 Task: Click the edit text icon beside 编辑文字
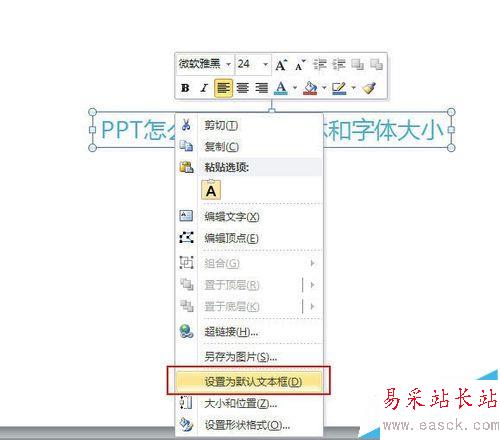[186, 216]
